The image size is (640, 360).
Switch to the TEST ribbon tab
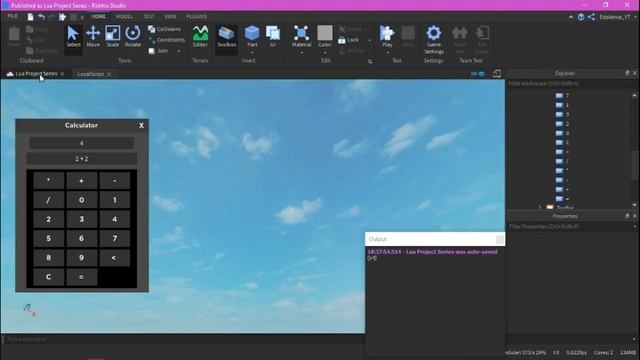(149, 16)
